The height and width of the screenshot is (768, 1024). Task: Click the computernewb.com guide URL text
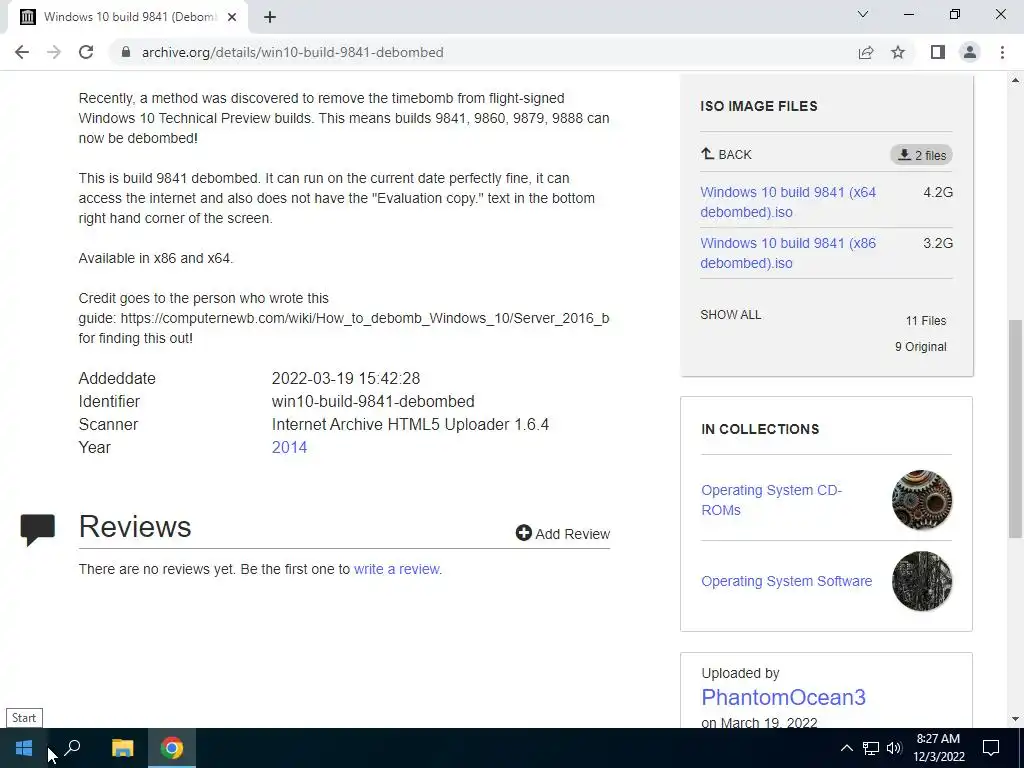click(364, 318)
